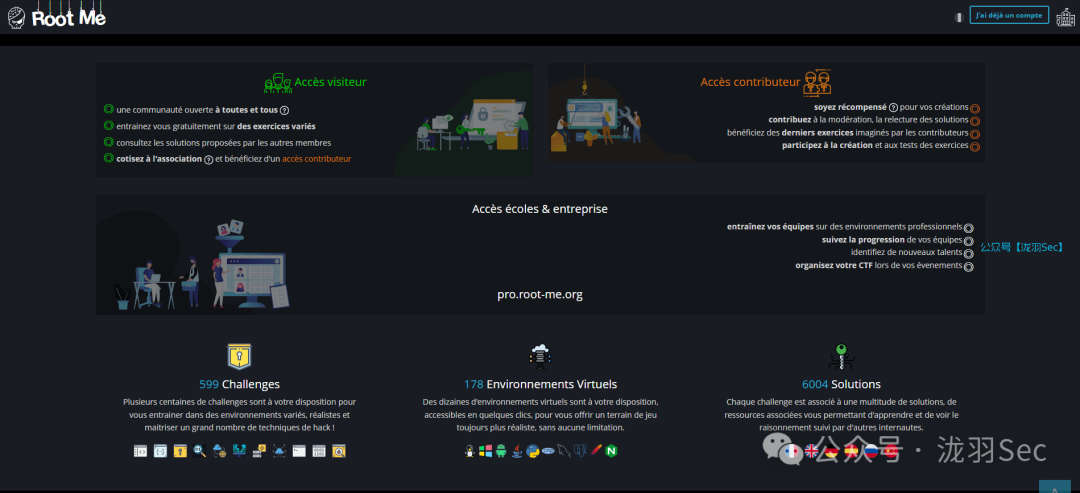Select the gear and server challenge icon
Screen dimensions: 1080x493
pos(260,451)
